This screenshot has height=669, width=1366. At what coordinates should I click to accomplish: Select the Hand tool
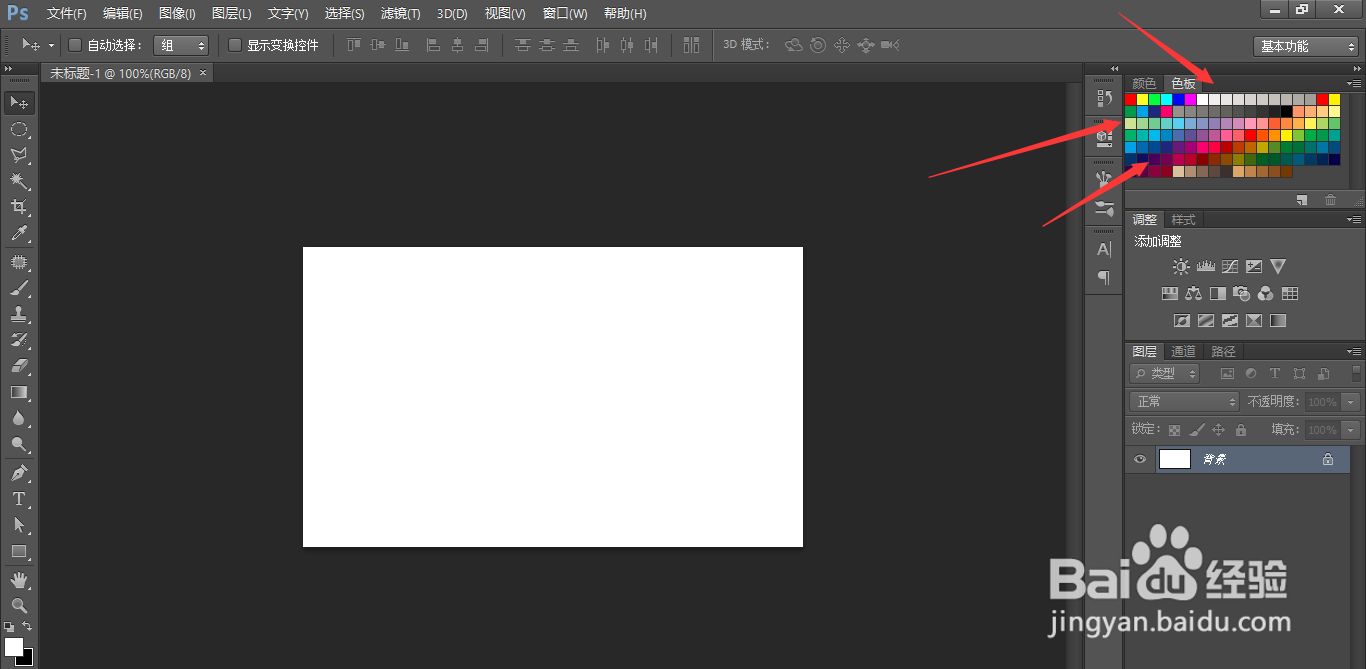click(19, 579)
